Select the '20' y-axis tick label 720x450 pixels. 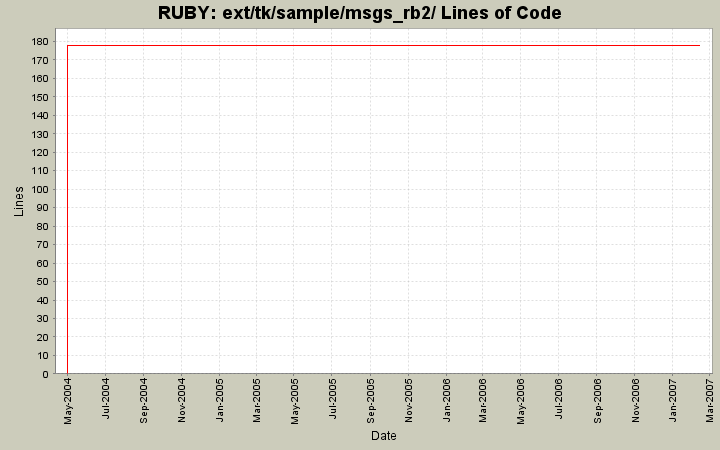[42, 338]
